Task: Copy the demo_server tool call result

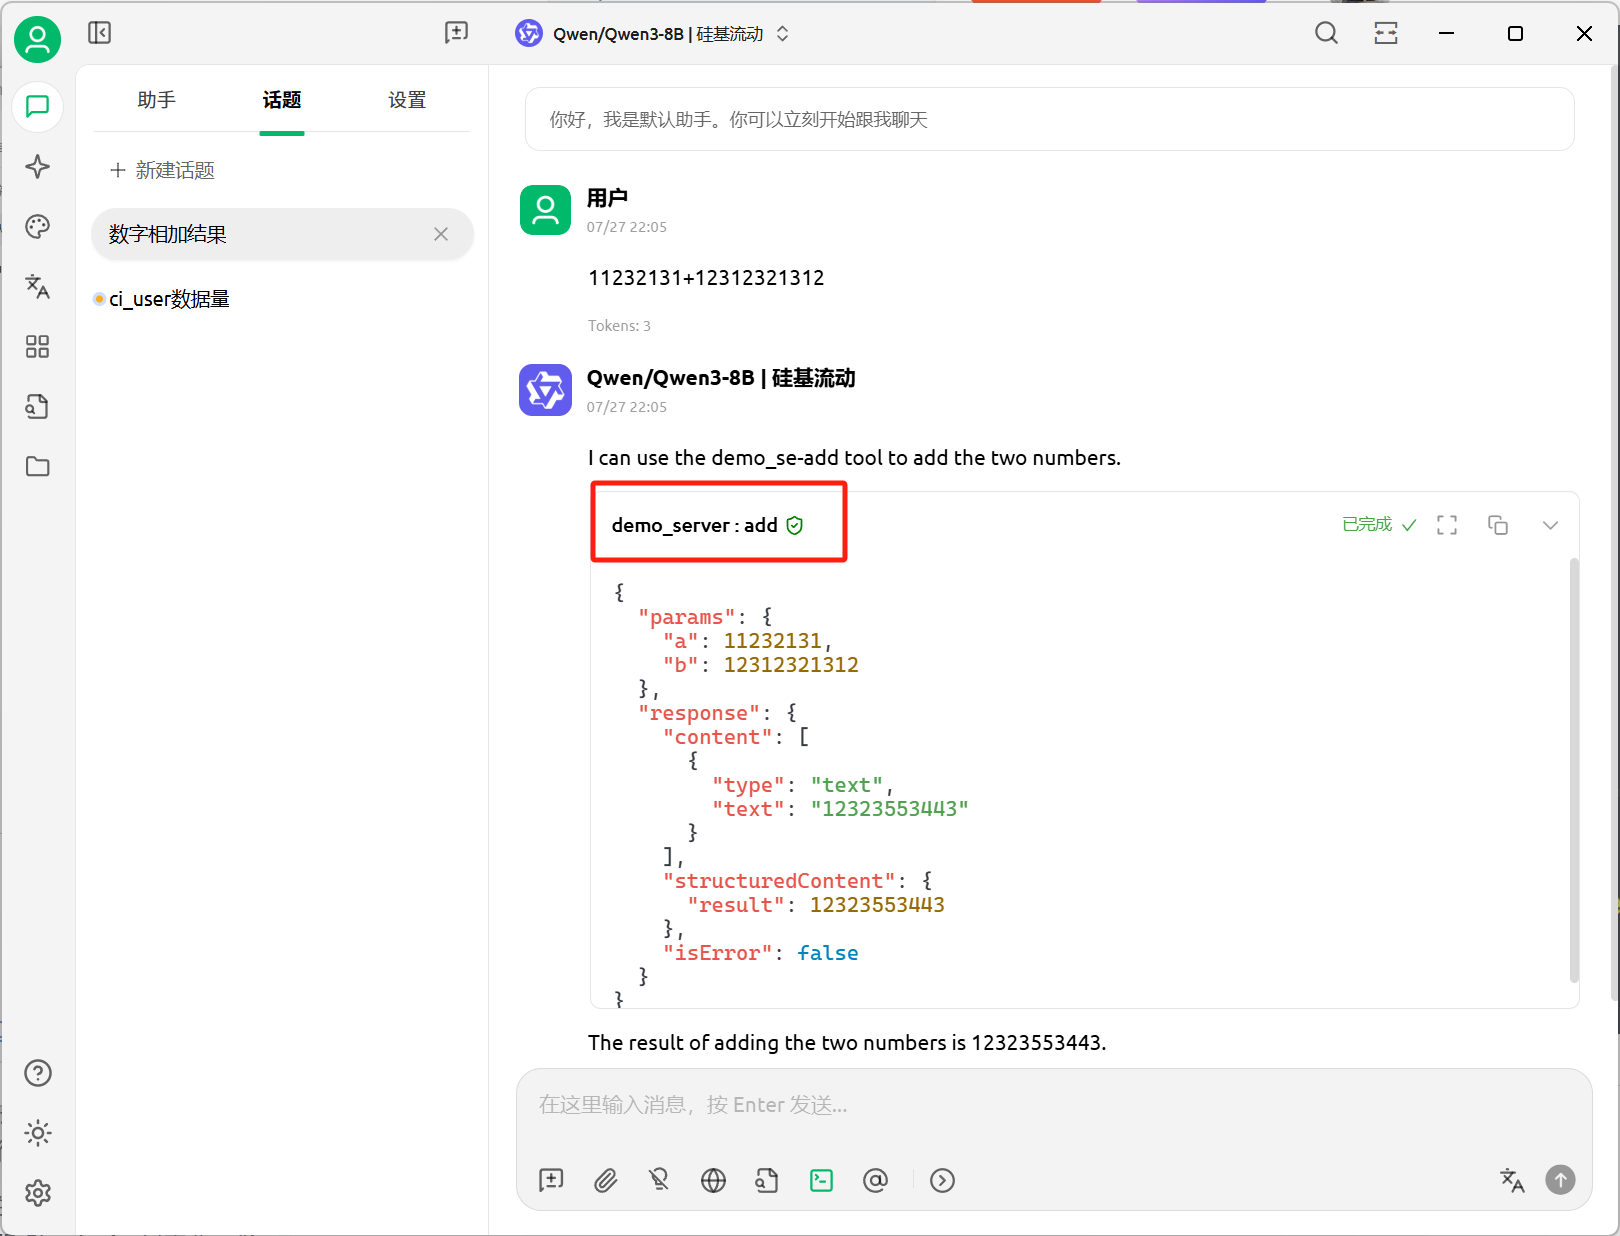Action: point(1497,525)
